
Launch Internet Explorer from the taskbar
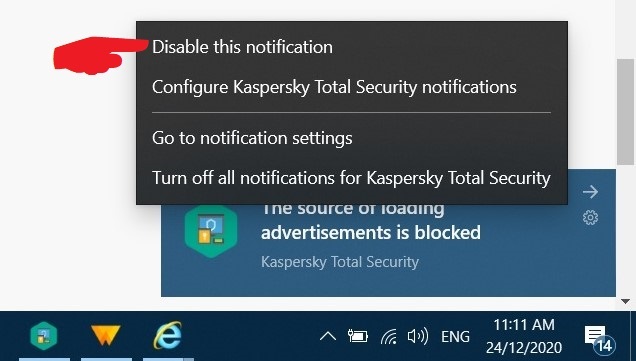[168, 335]
